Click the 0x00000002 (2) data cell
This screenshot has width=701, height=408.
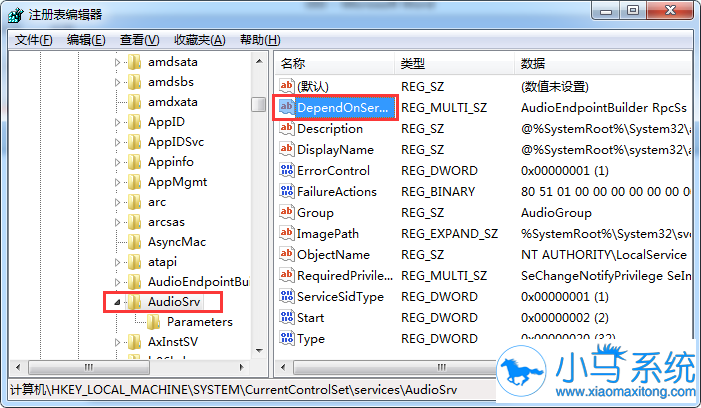(564, 318)
